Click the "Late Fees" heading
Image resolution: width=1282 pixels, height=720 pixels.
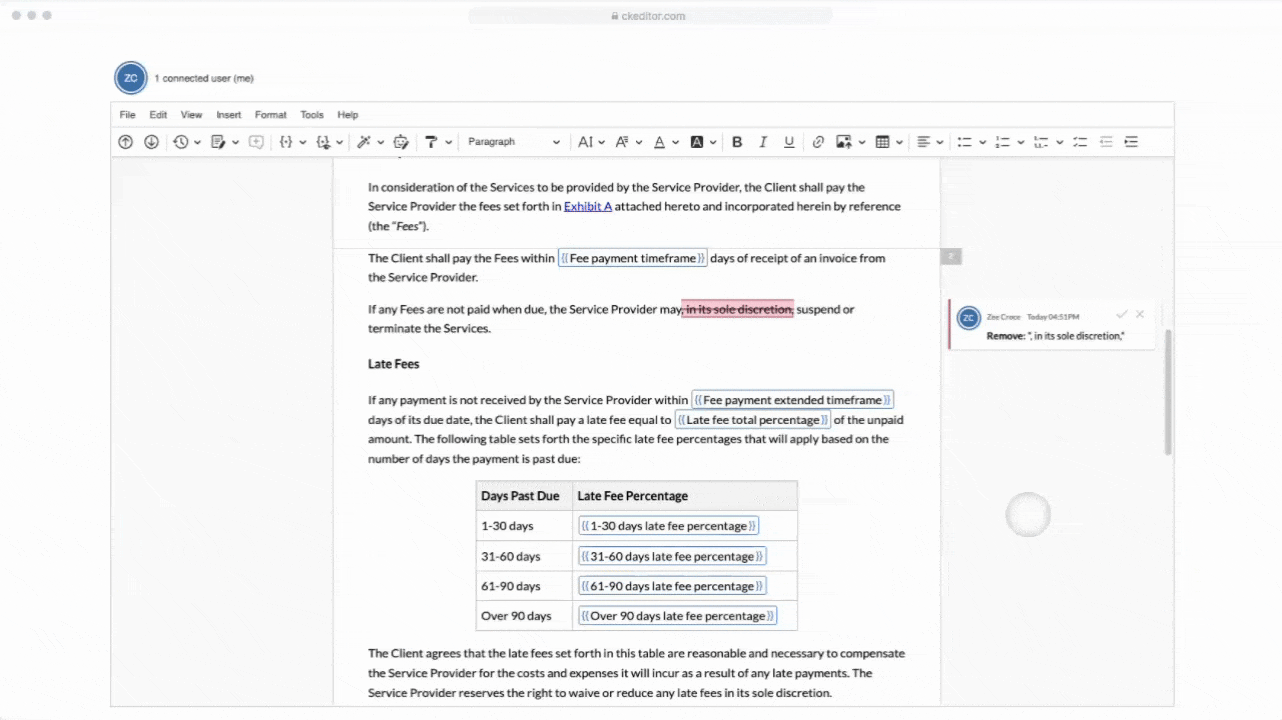(x=394, y=364)
